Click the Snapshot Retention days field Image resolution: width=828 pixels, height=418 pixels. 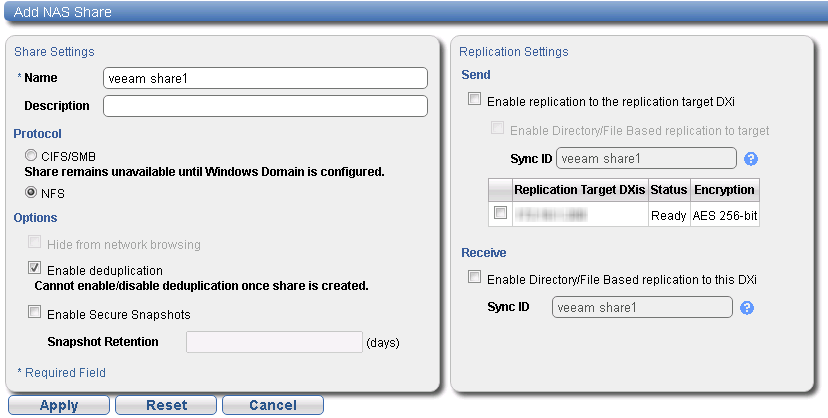[x=274, y=342]
